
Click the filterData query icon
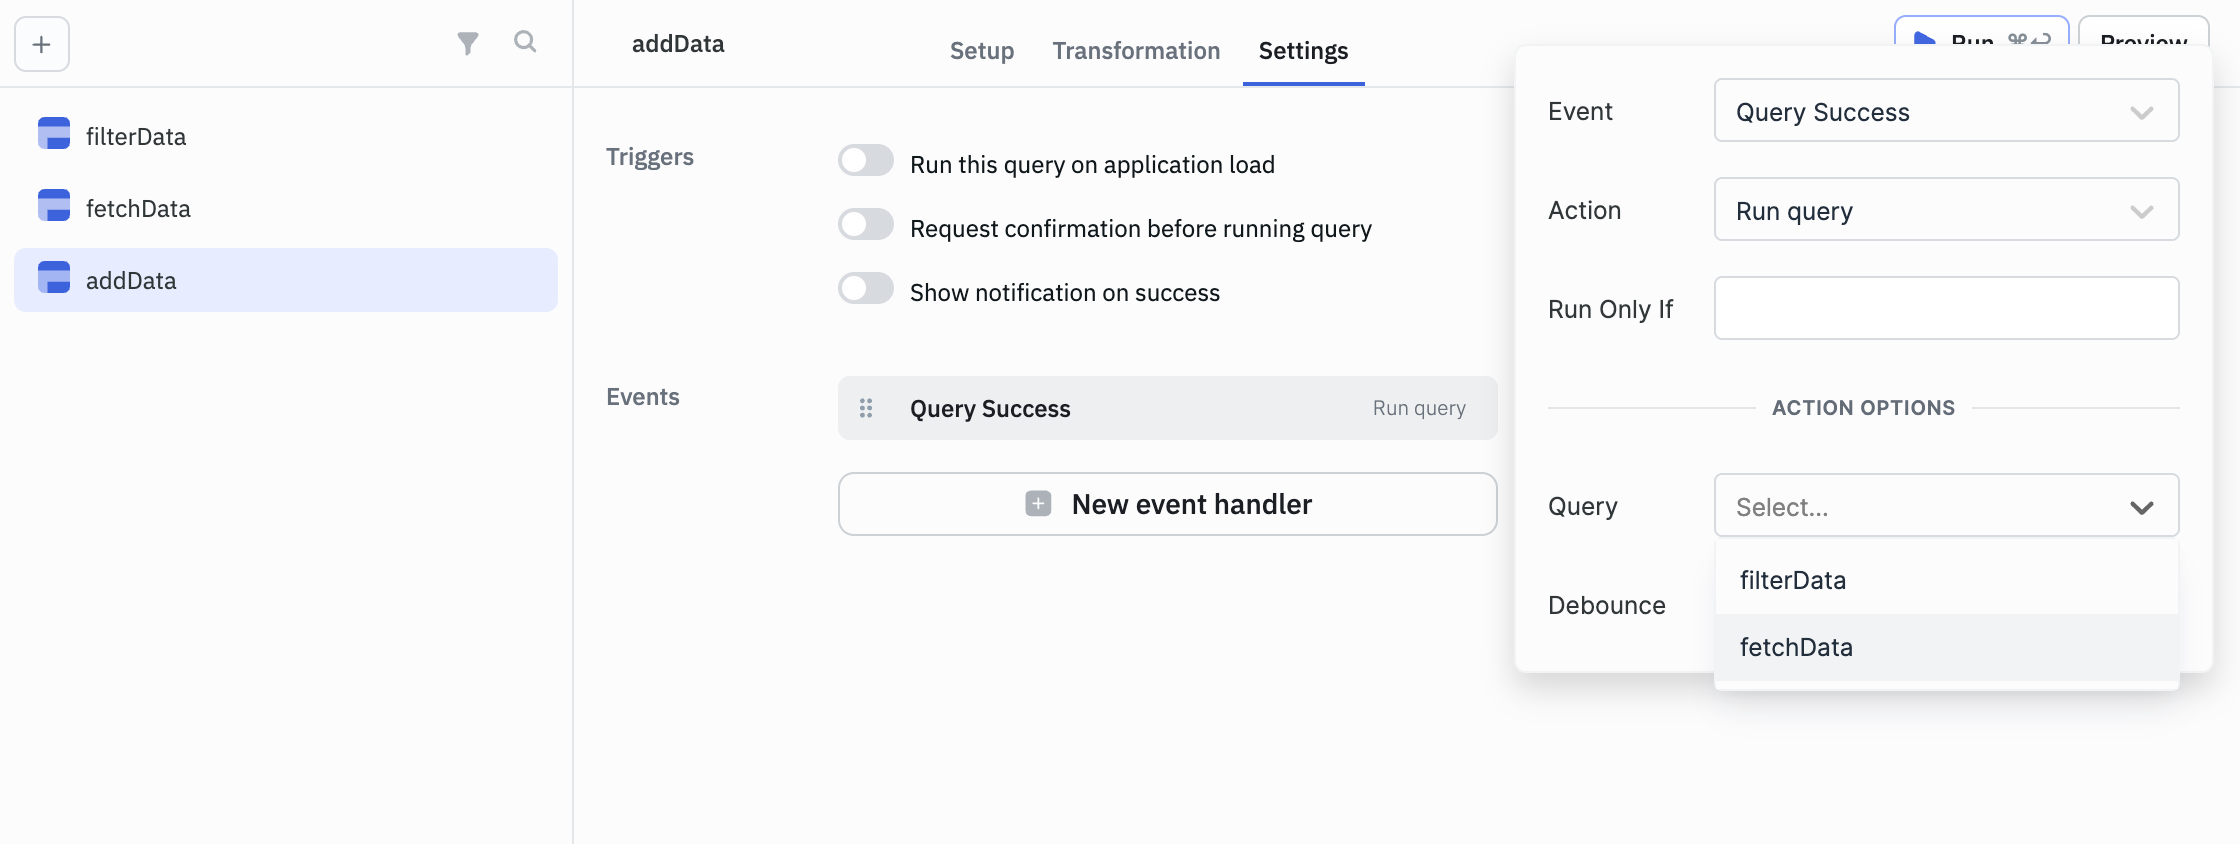(x=54, y=134)
